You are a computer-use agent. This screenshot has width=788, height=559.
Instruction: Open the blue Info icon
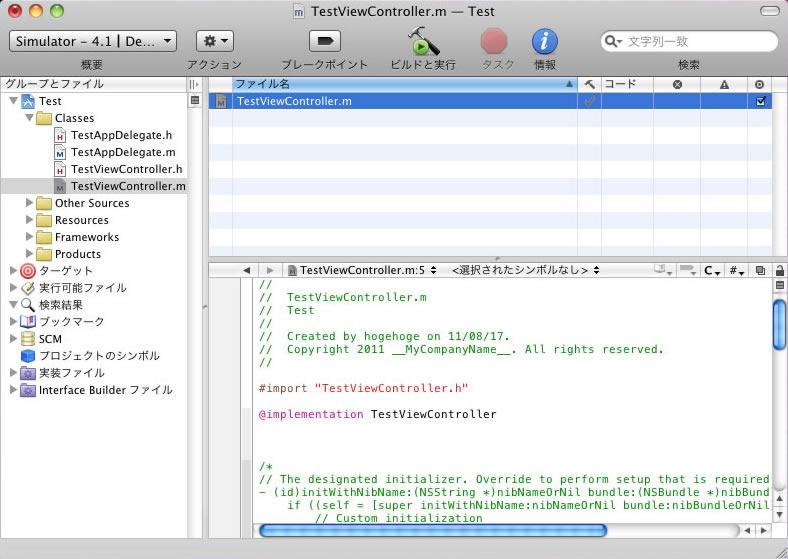pos(545,41)
